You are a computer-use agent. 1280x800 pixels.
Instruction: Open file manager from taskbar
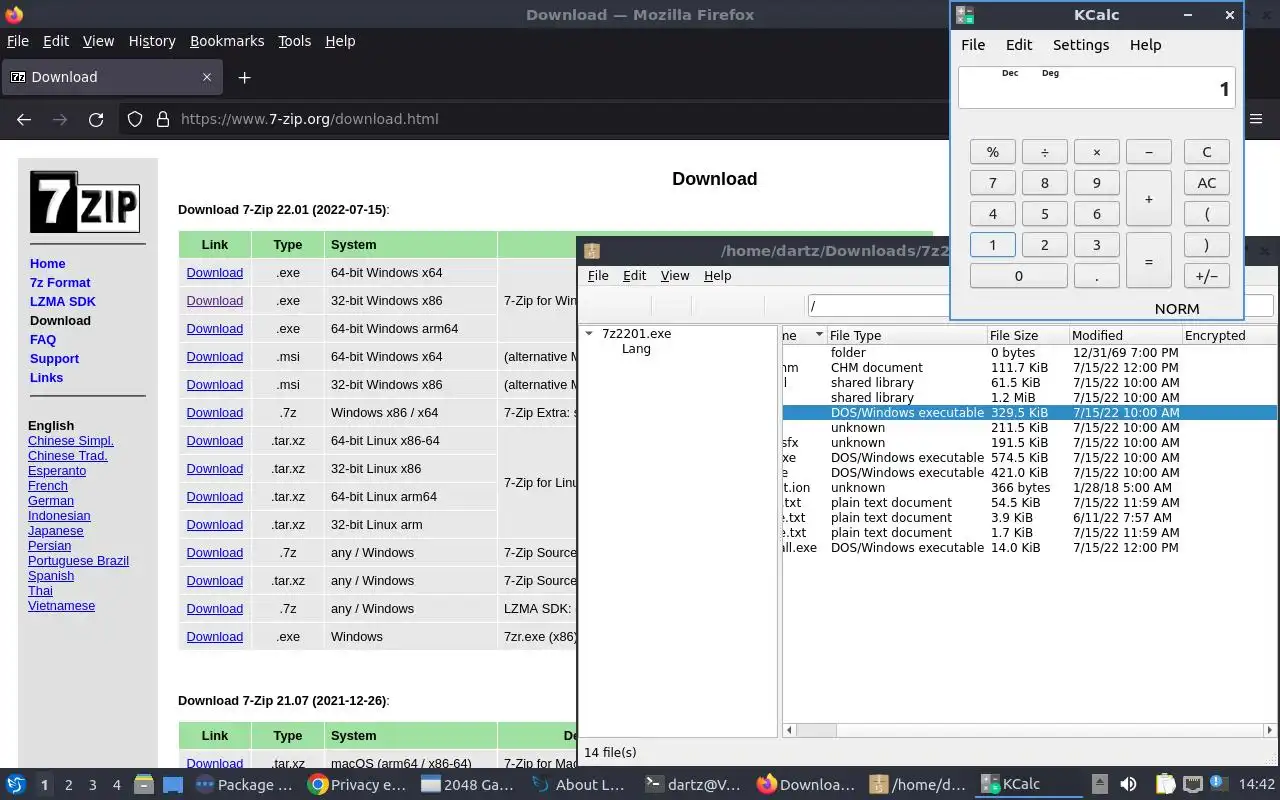pyautogui.click(x=143, y=784)
